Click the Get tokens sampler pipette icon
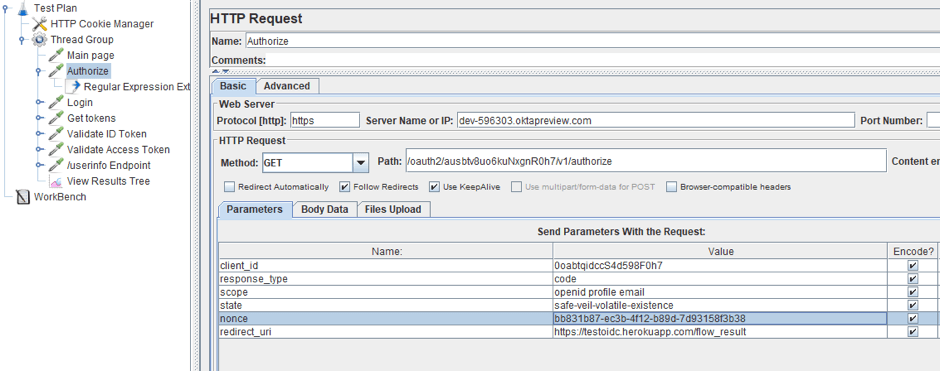Viewport: 940px width, 371px height. point(56,118)
